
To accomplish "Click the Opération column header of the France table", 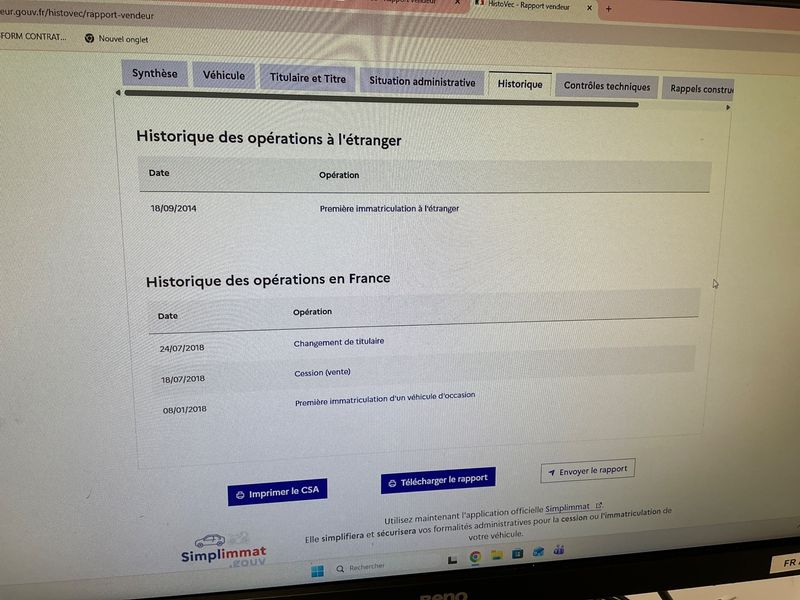I will [312, 312].
